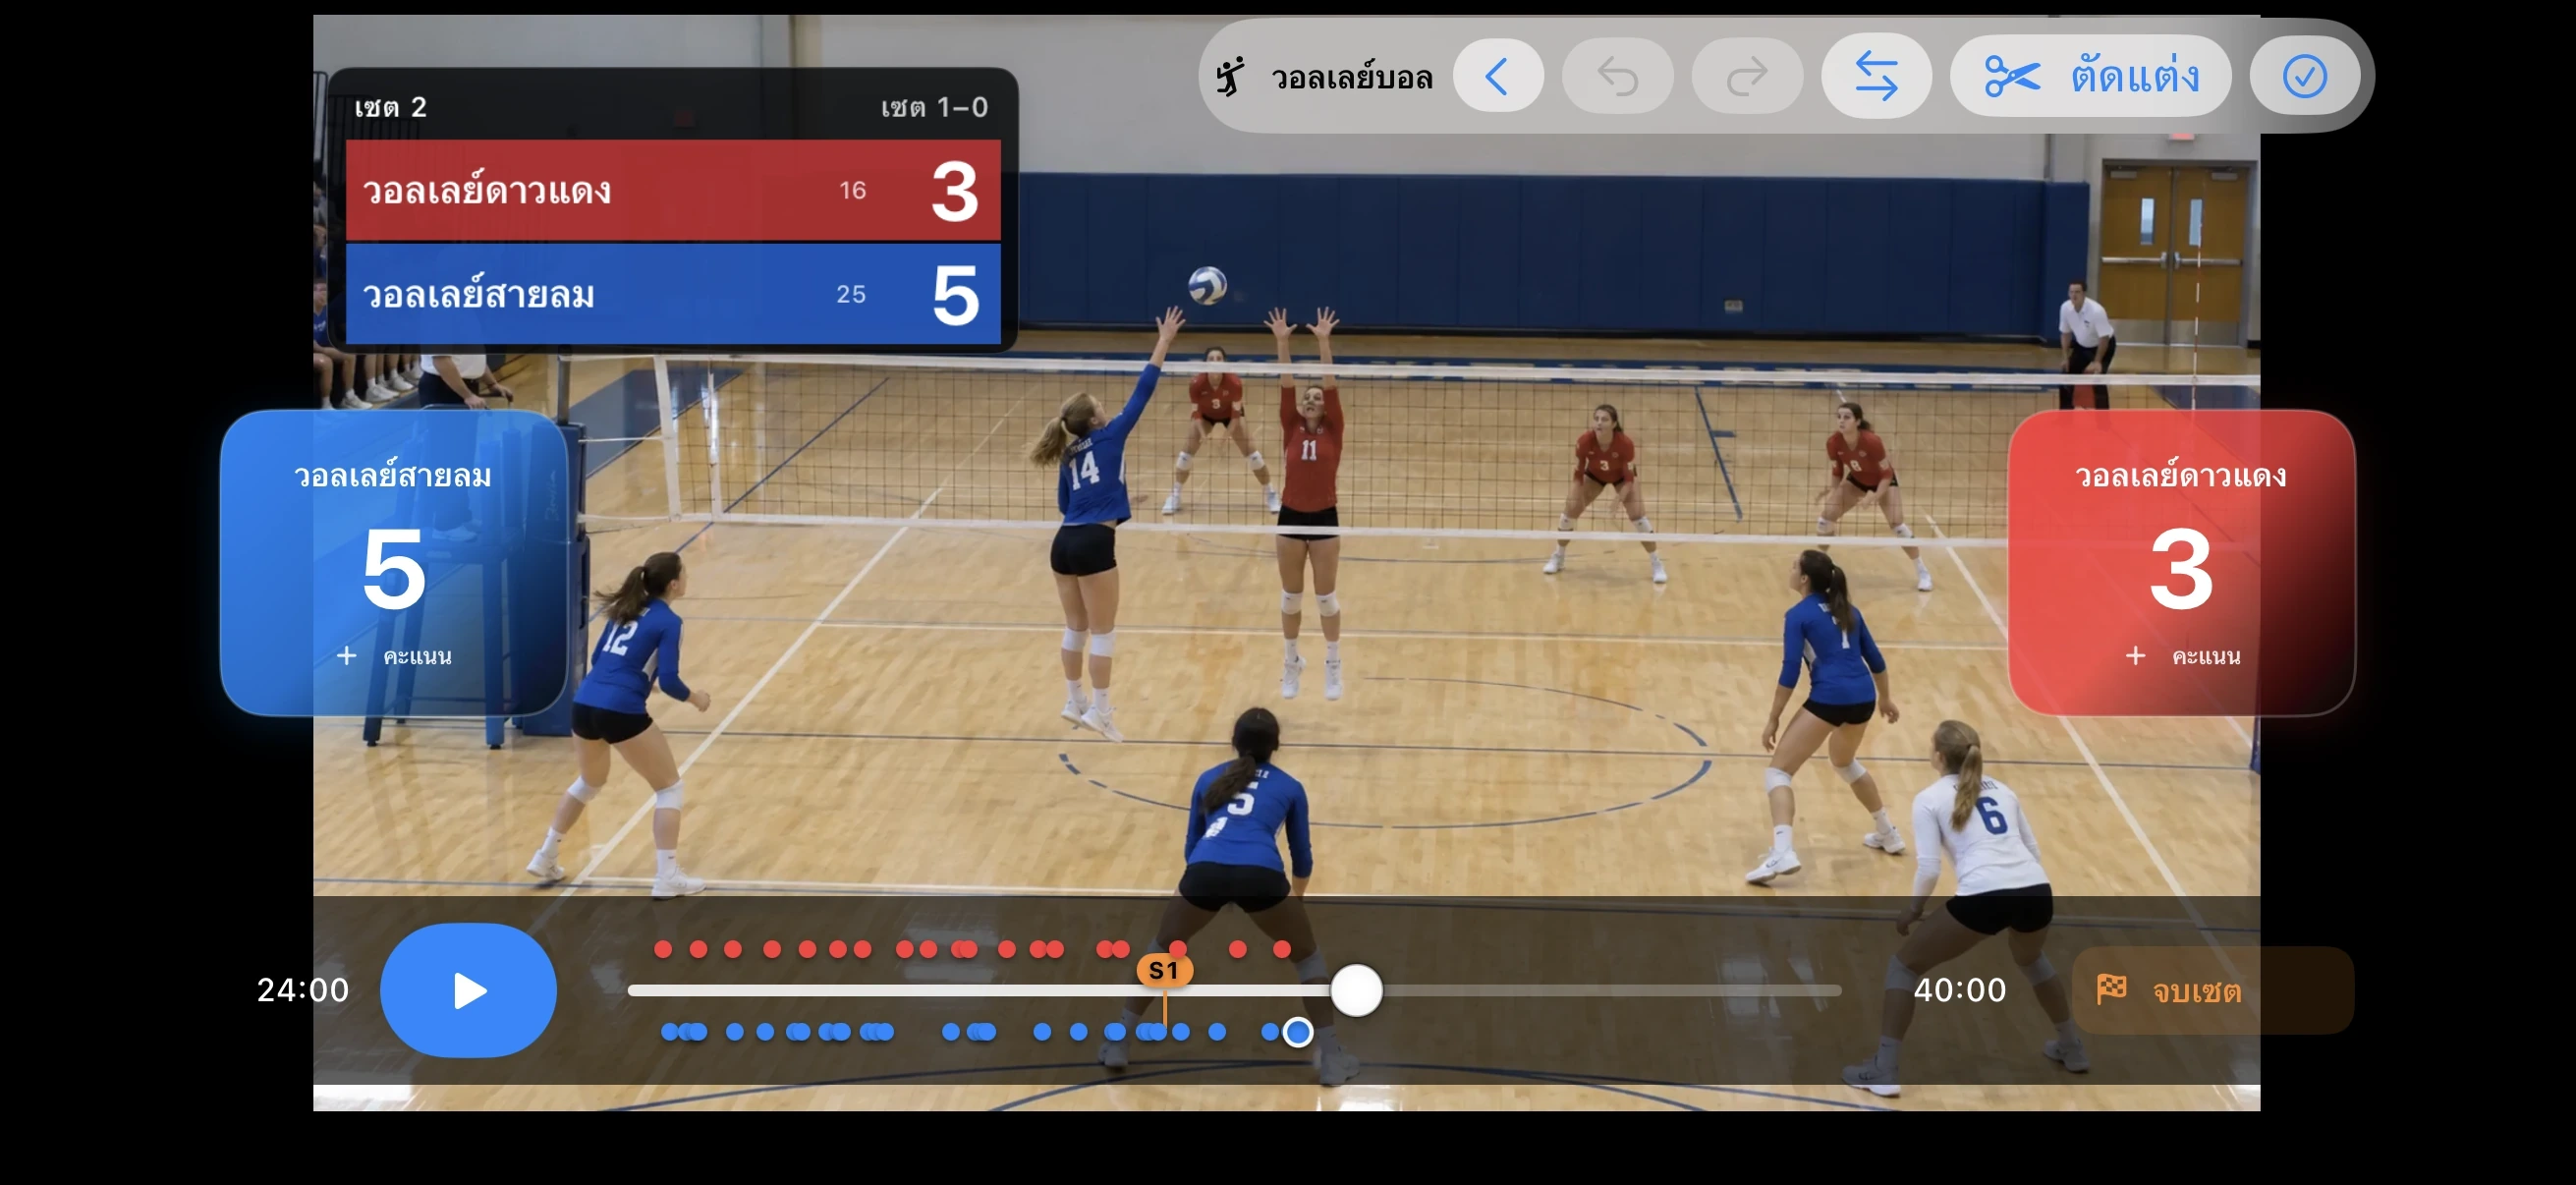The width and height of the screenshot is (2576, 1185).
Task: Open the ตัดแต่ง trim tool
Action: pyautogui.click(x=2090, y=76)
